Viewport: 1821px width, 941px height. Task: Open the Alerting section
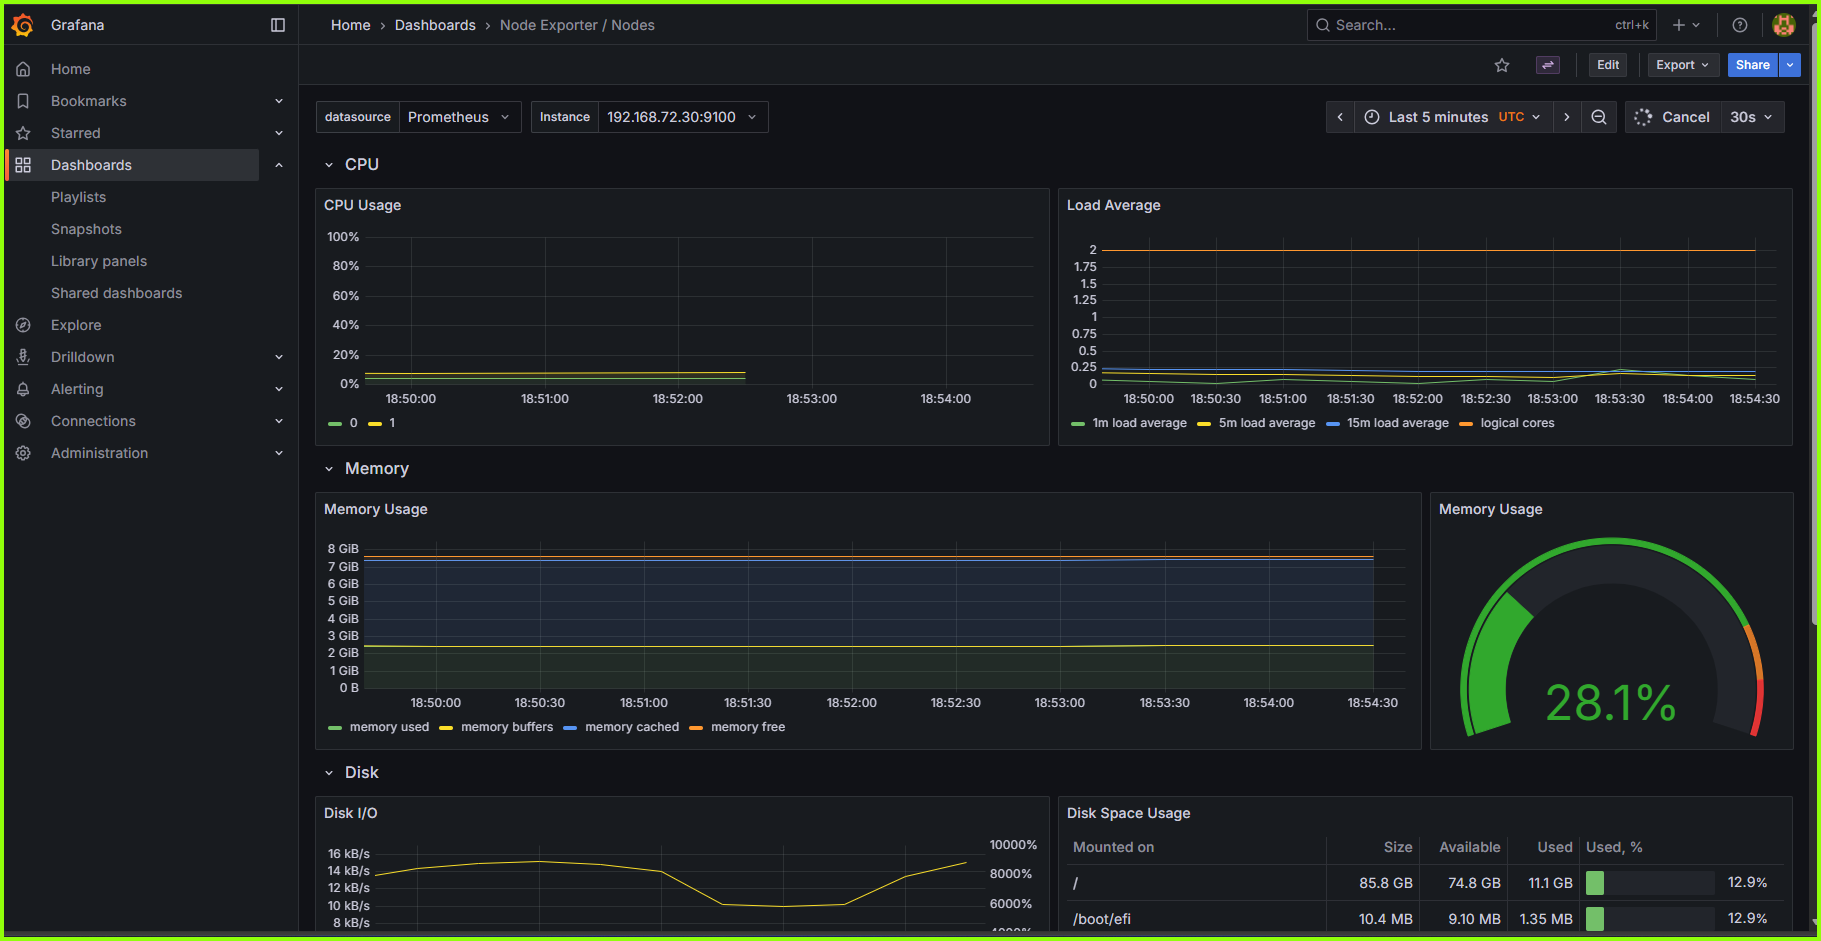coord(77,388)
